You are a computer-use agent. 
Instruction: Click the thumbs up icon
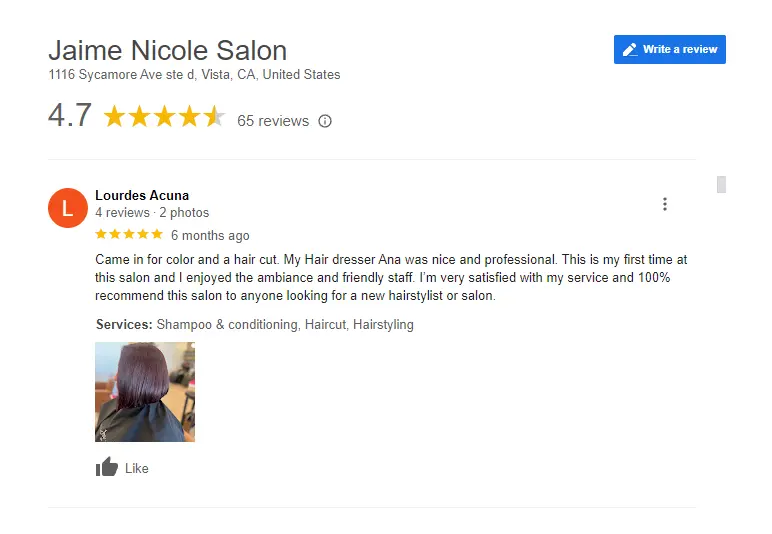107,467
